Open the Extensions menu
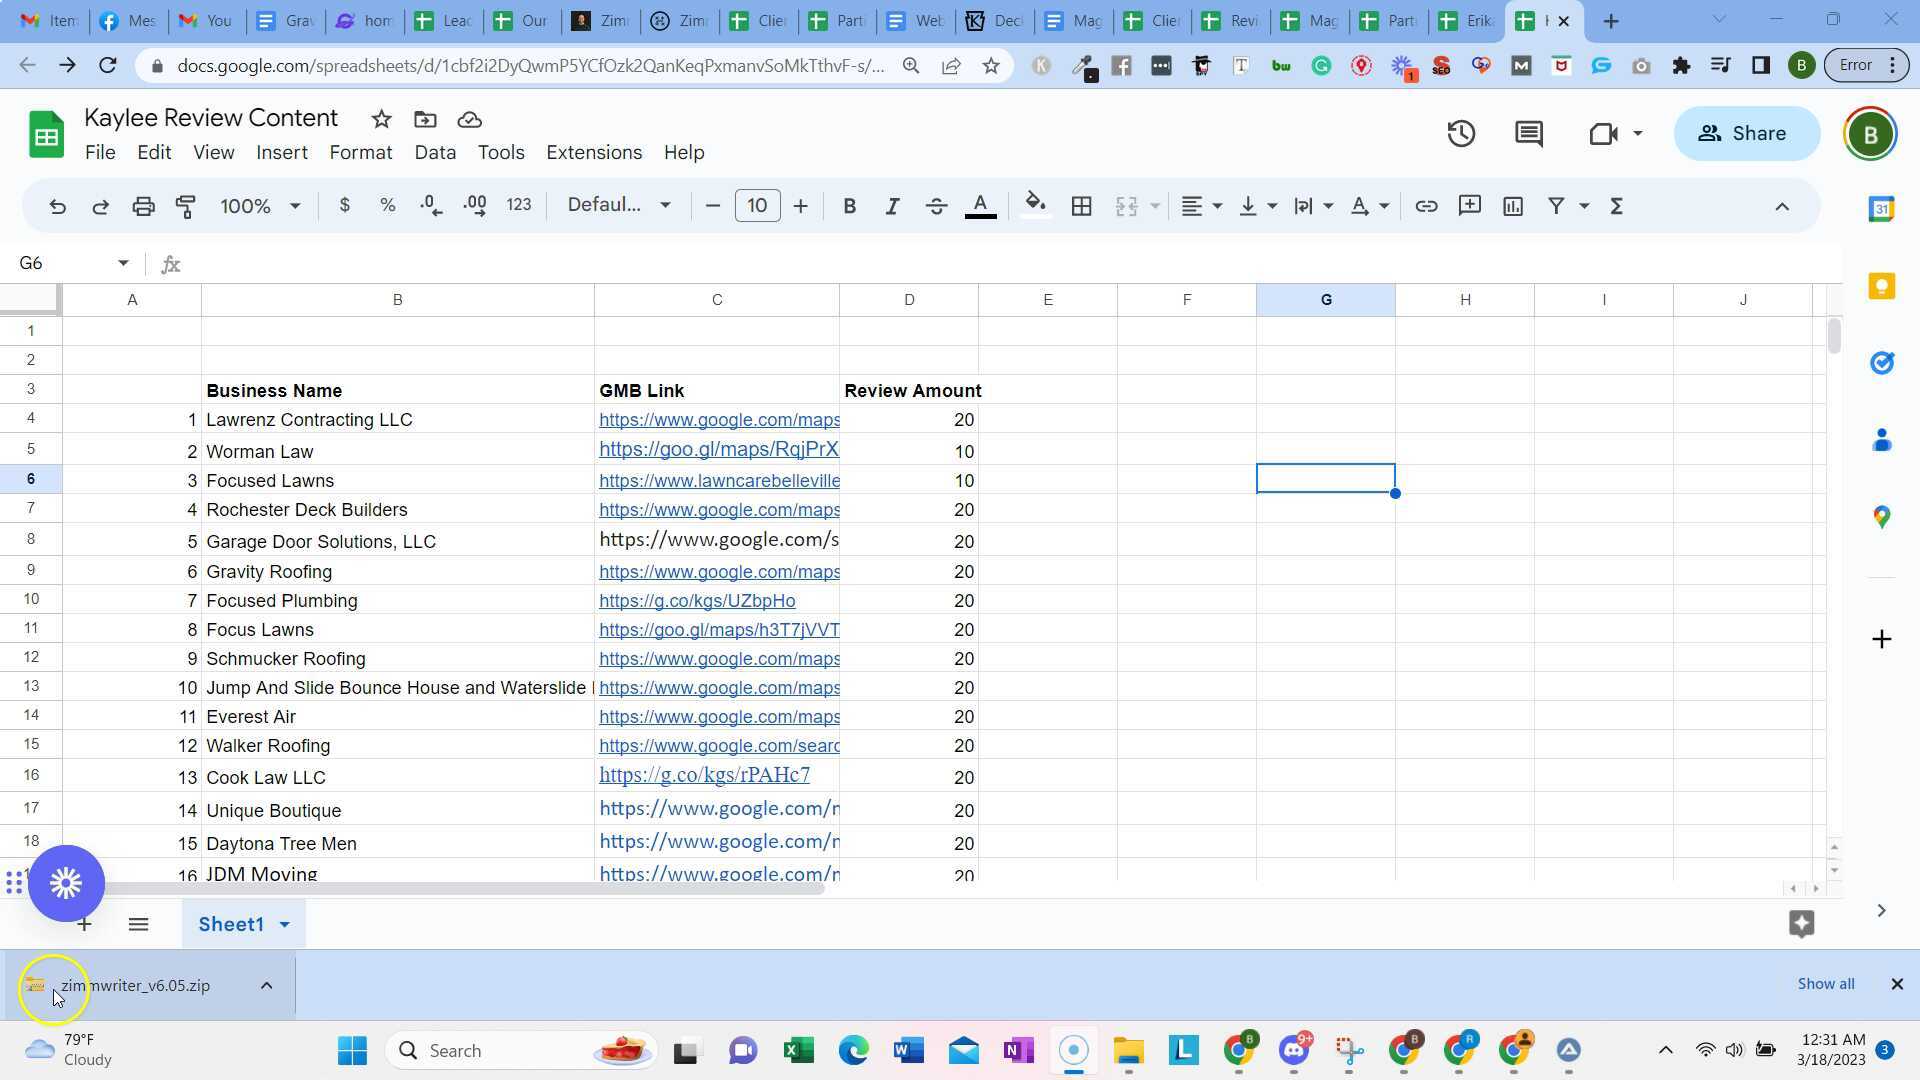The image size is (1920, 1080). point(594,153)
